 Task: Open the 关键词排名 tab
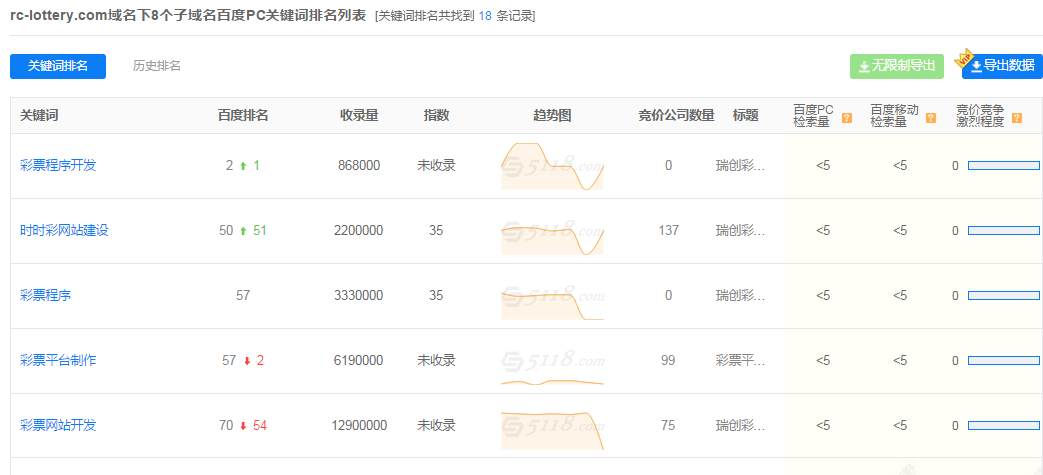(58, 66)
